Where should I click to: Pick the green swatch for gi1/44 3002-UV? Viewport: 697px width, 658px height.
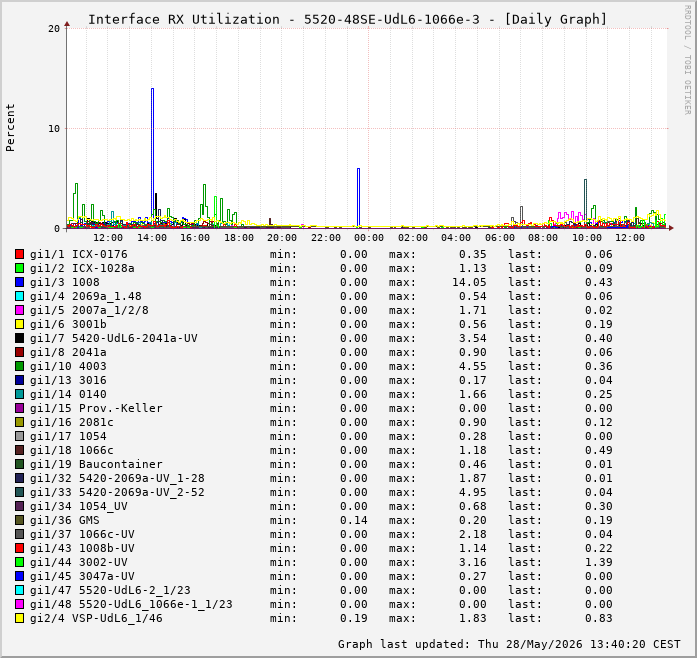[x=19, y=562]
